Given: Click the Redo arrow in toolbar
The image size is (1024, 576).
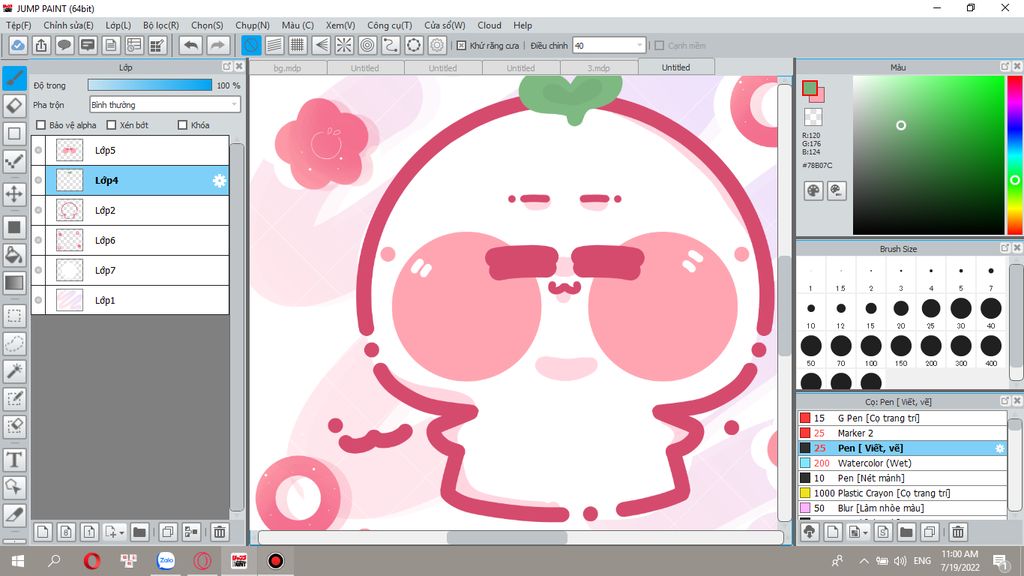Looking at the screenshot, I should [218, 45].
